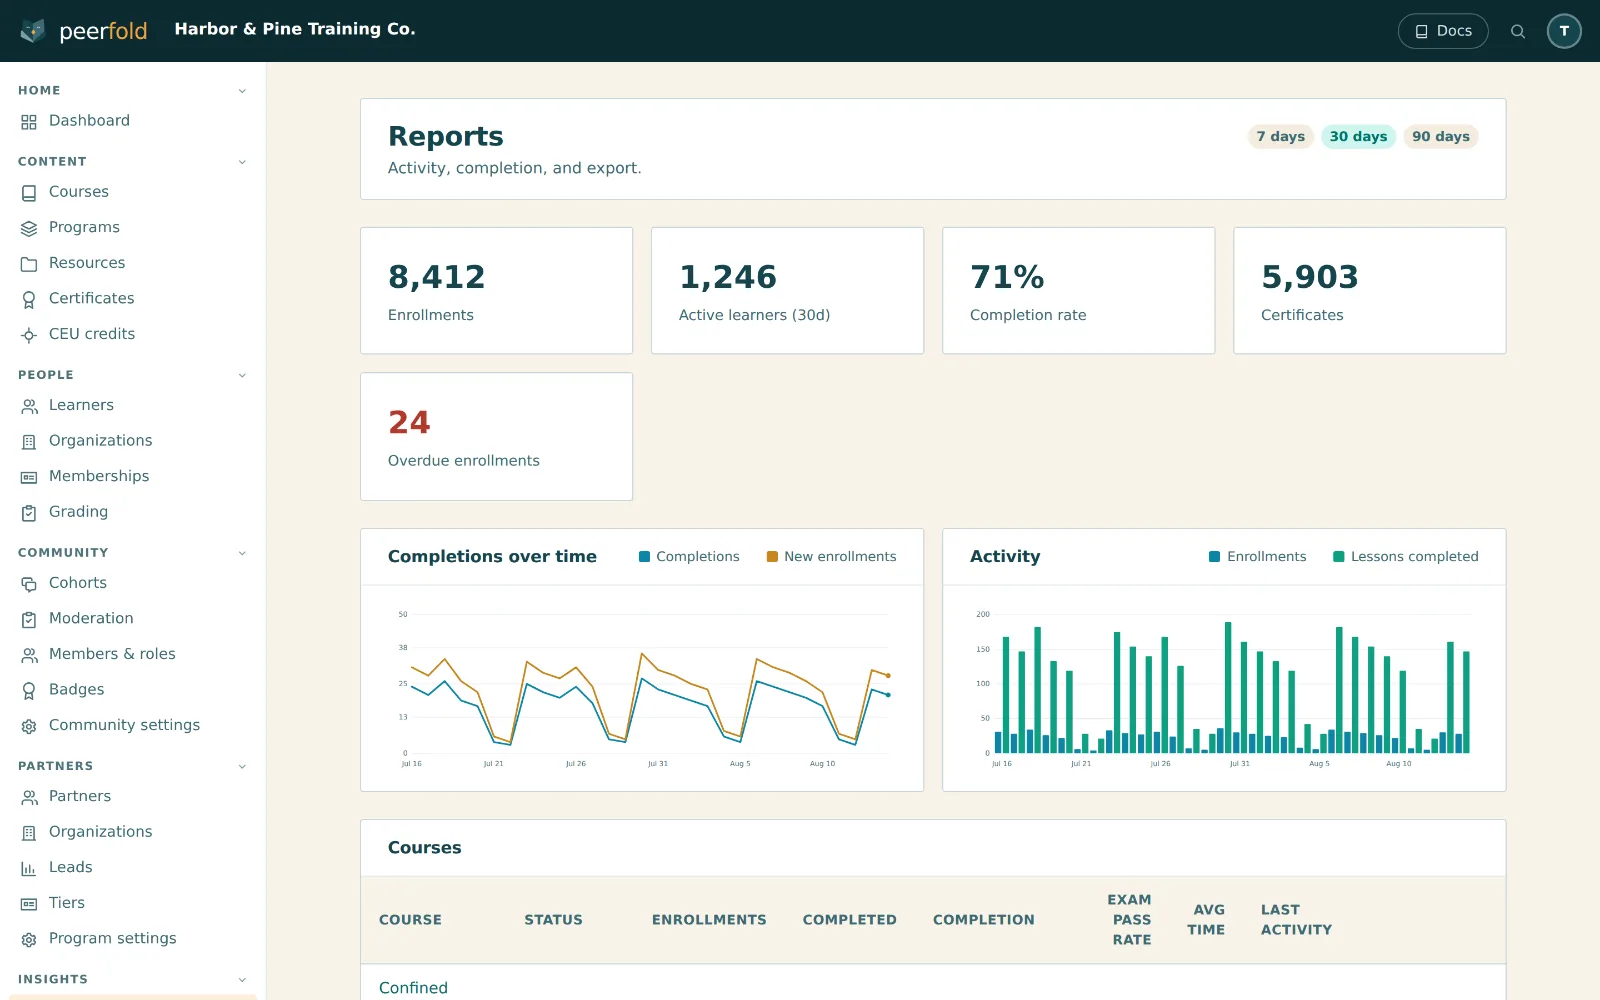This screenshot has width=1600, height=1000.
Task: Sort by ENROLLMENTS column header
Action: click(709, 920)
